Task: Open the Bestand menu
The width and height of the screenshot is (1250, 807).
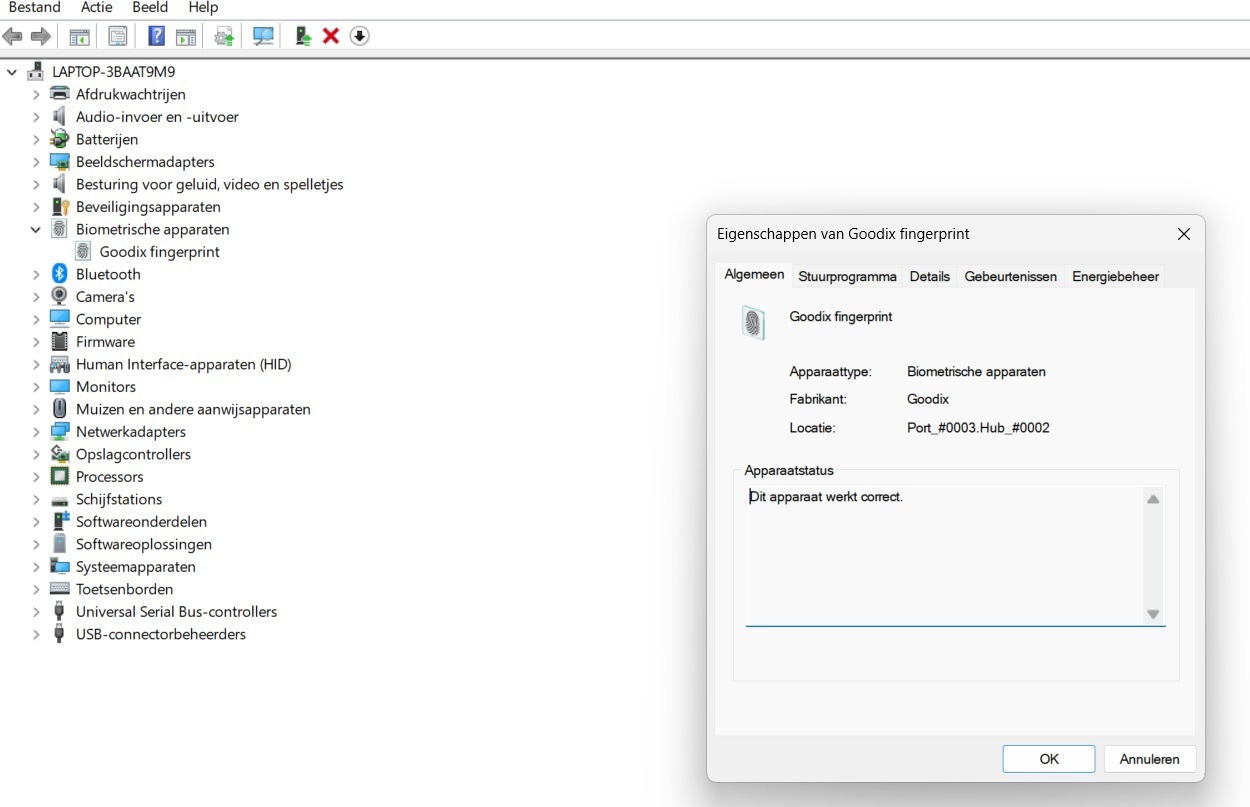Action: pos(35,8)
